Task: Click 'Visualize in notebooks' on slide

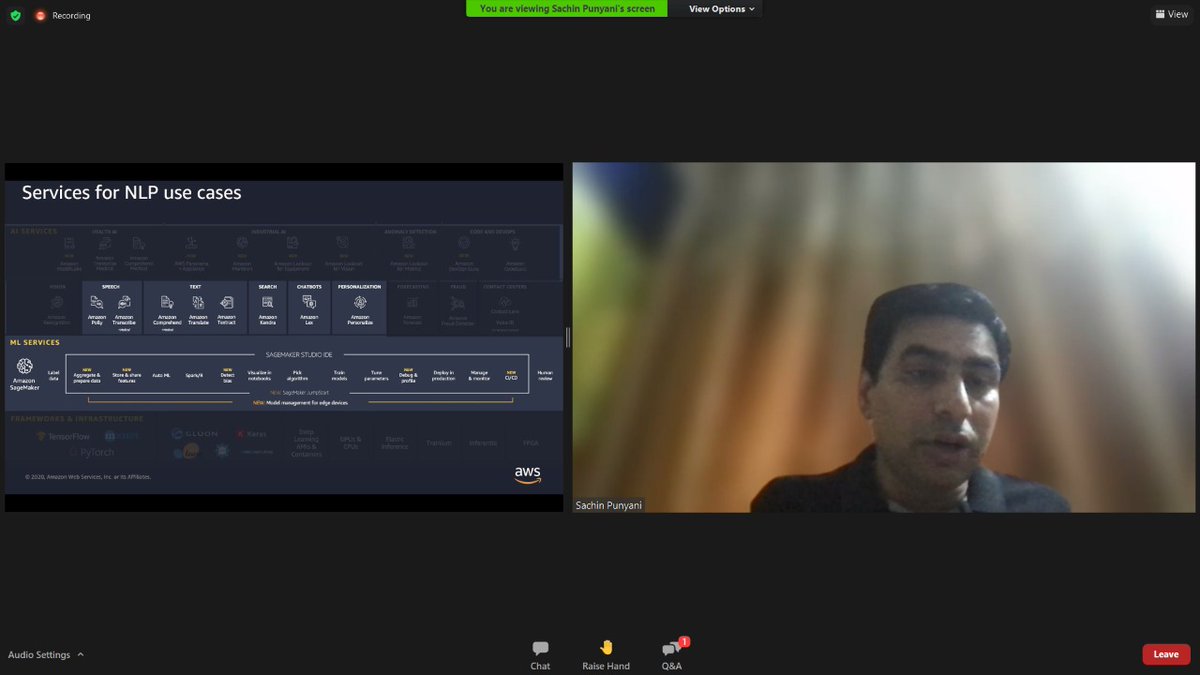Action: coord(259,376)
